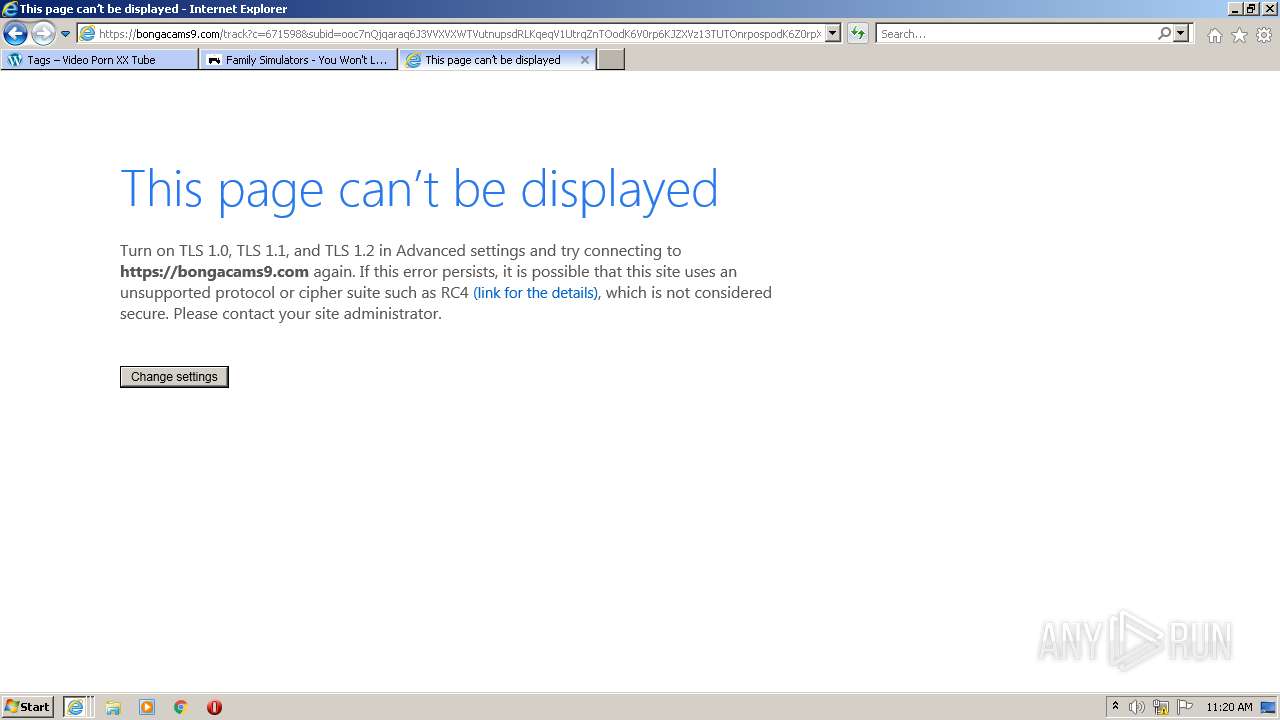Go forward with the Forward arrow button
The image size is (1280, 720).
point(42,34)
